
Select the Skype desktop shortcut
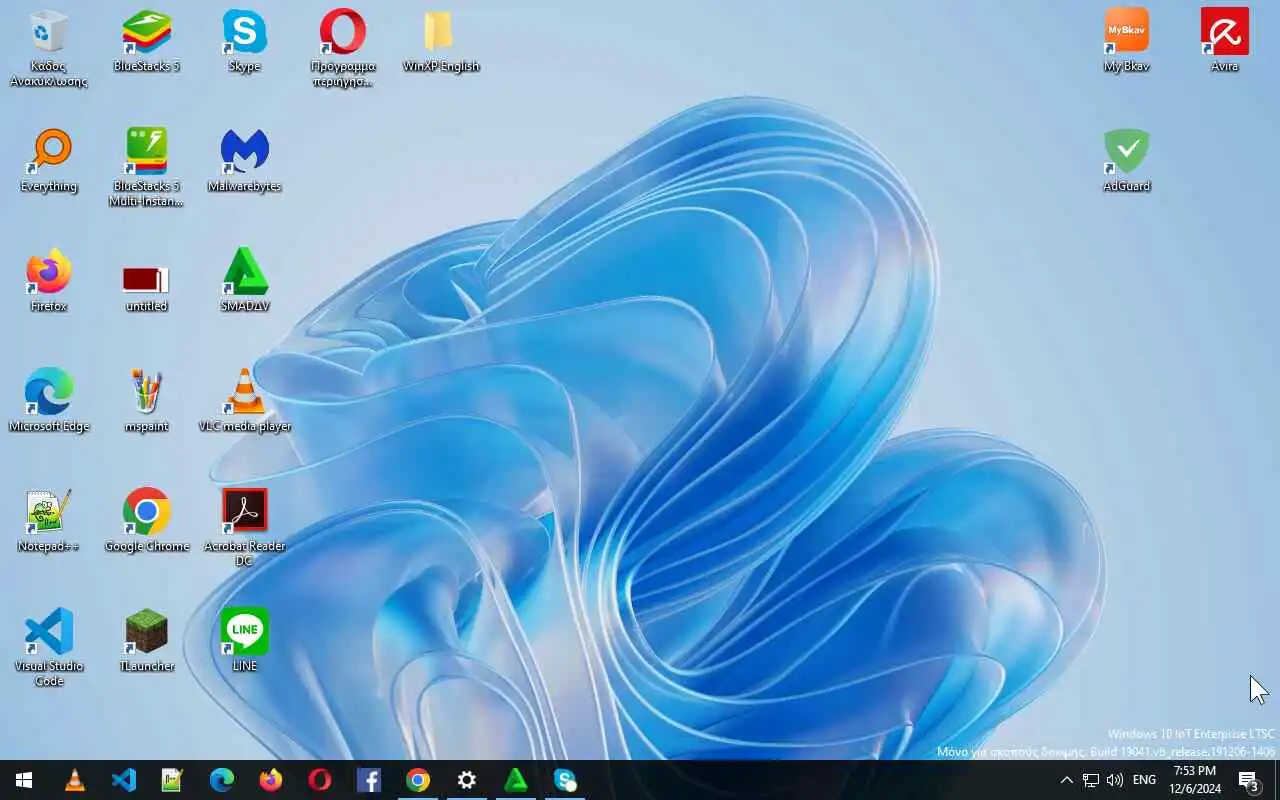pyautogui.click(x=245, y=42)
